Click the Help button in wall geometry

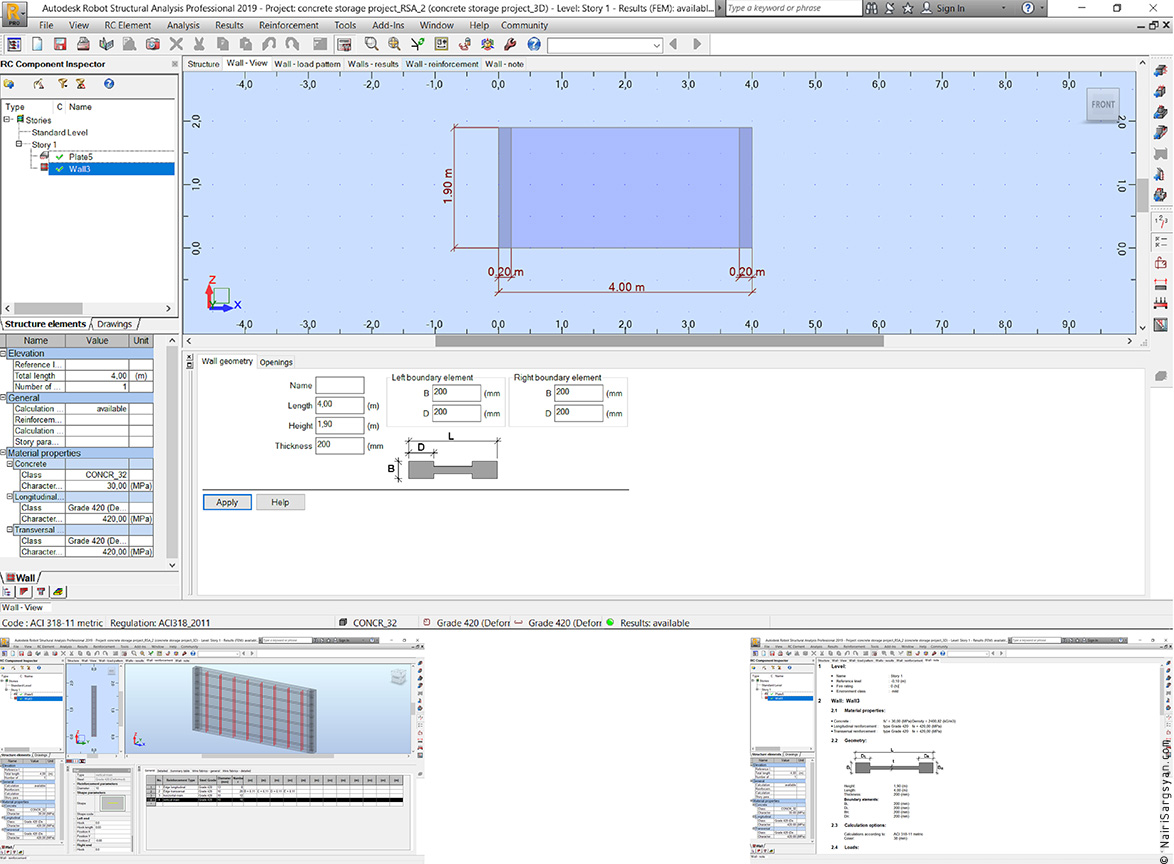[x=280, y=502]
